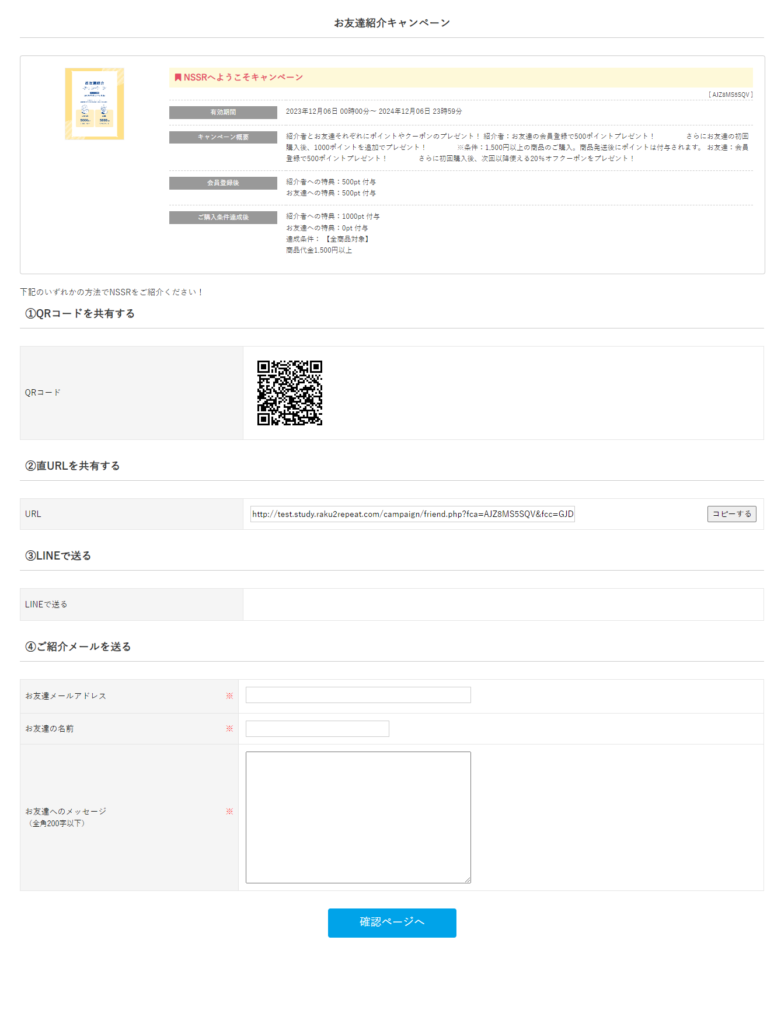The image size is (774, 1024).
Task: Click the お友達メールアドレス input field
Action: pyautogui.click(x=358, y=695)
